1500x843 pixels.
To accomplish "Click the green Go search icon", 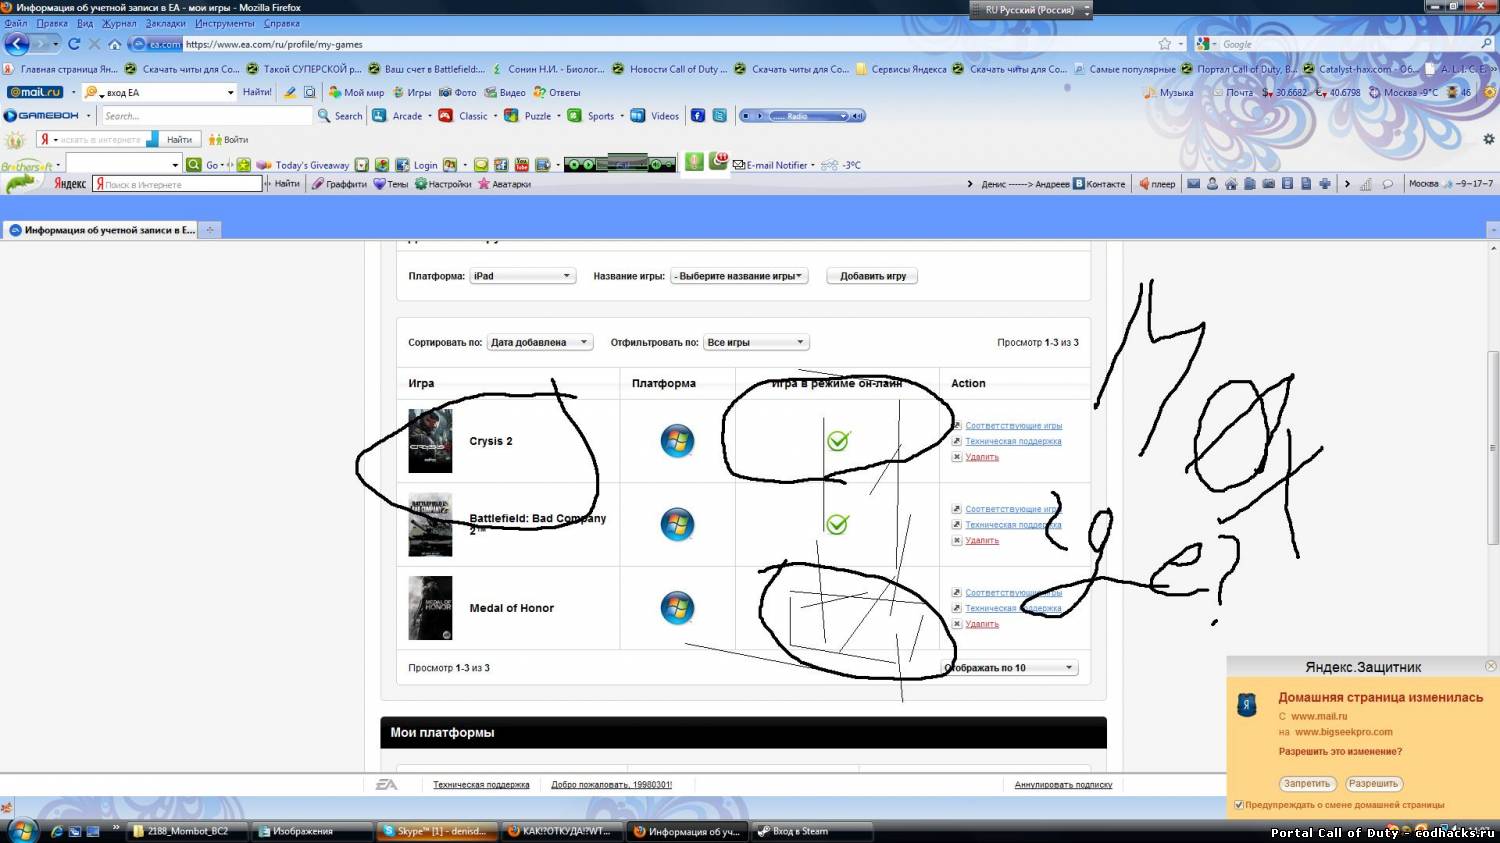I will (x=194, y=165).
